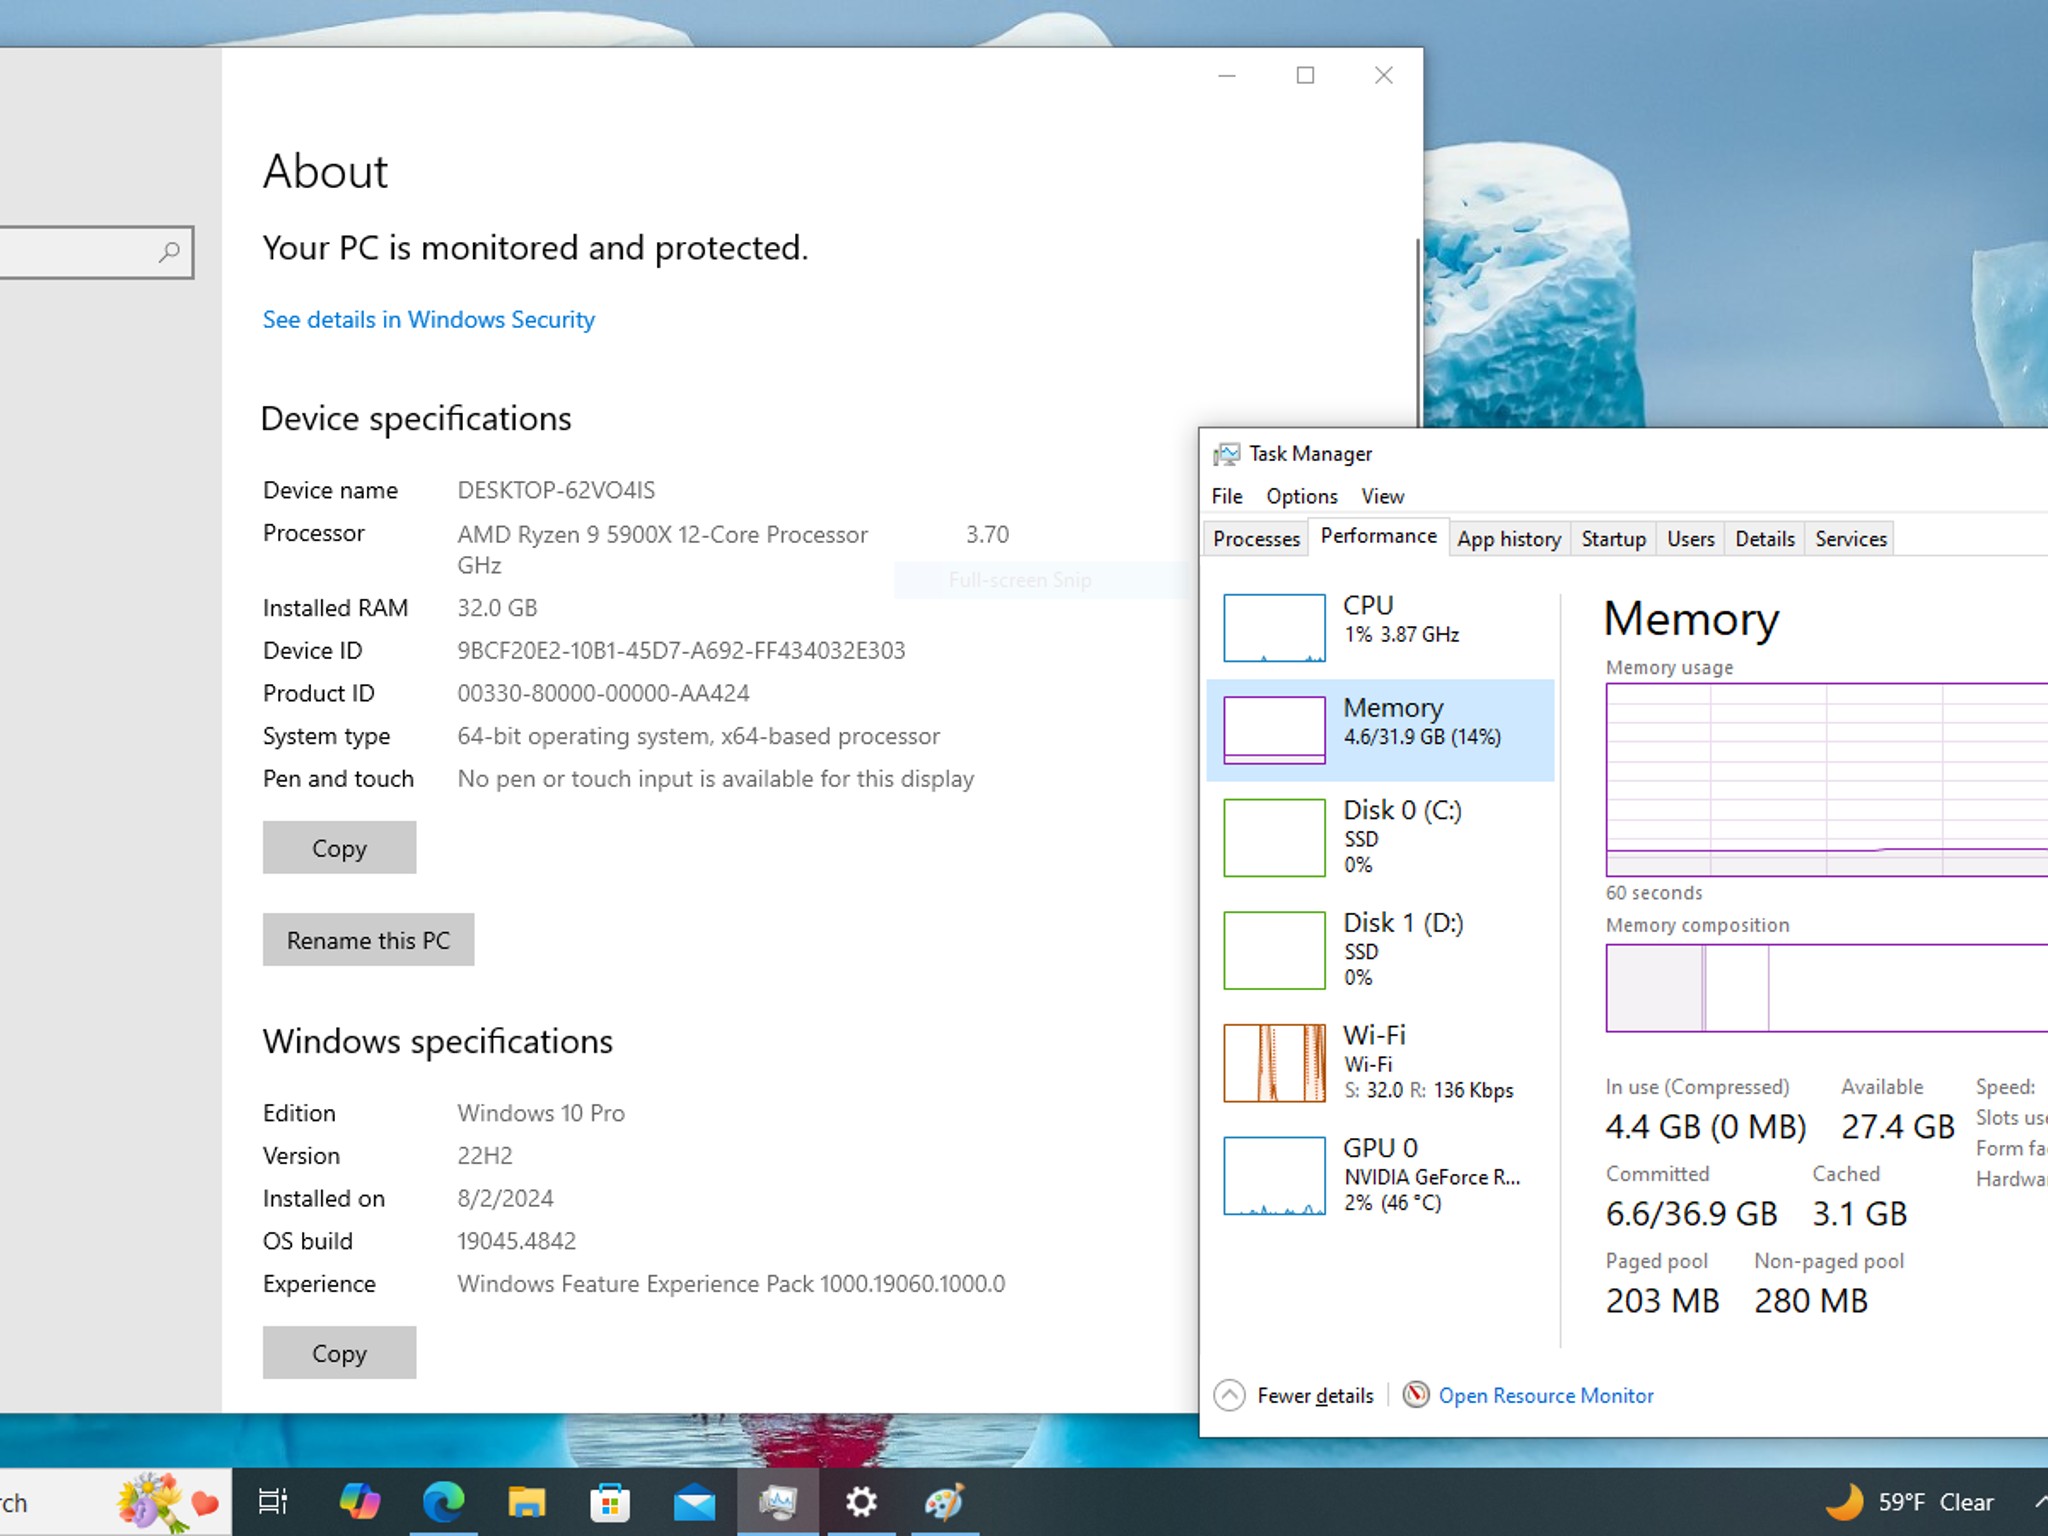
Task: Select the CPU performance graph thumbnail
Action: (x=1274, y=628)
